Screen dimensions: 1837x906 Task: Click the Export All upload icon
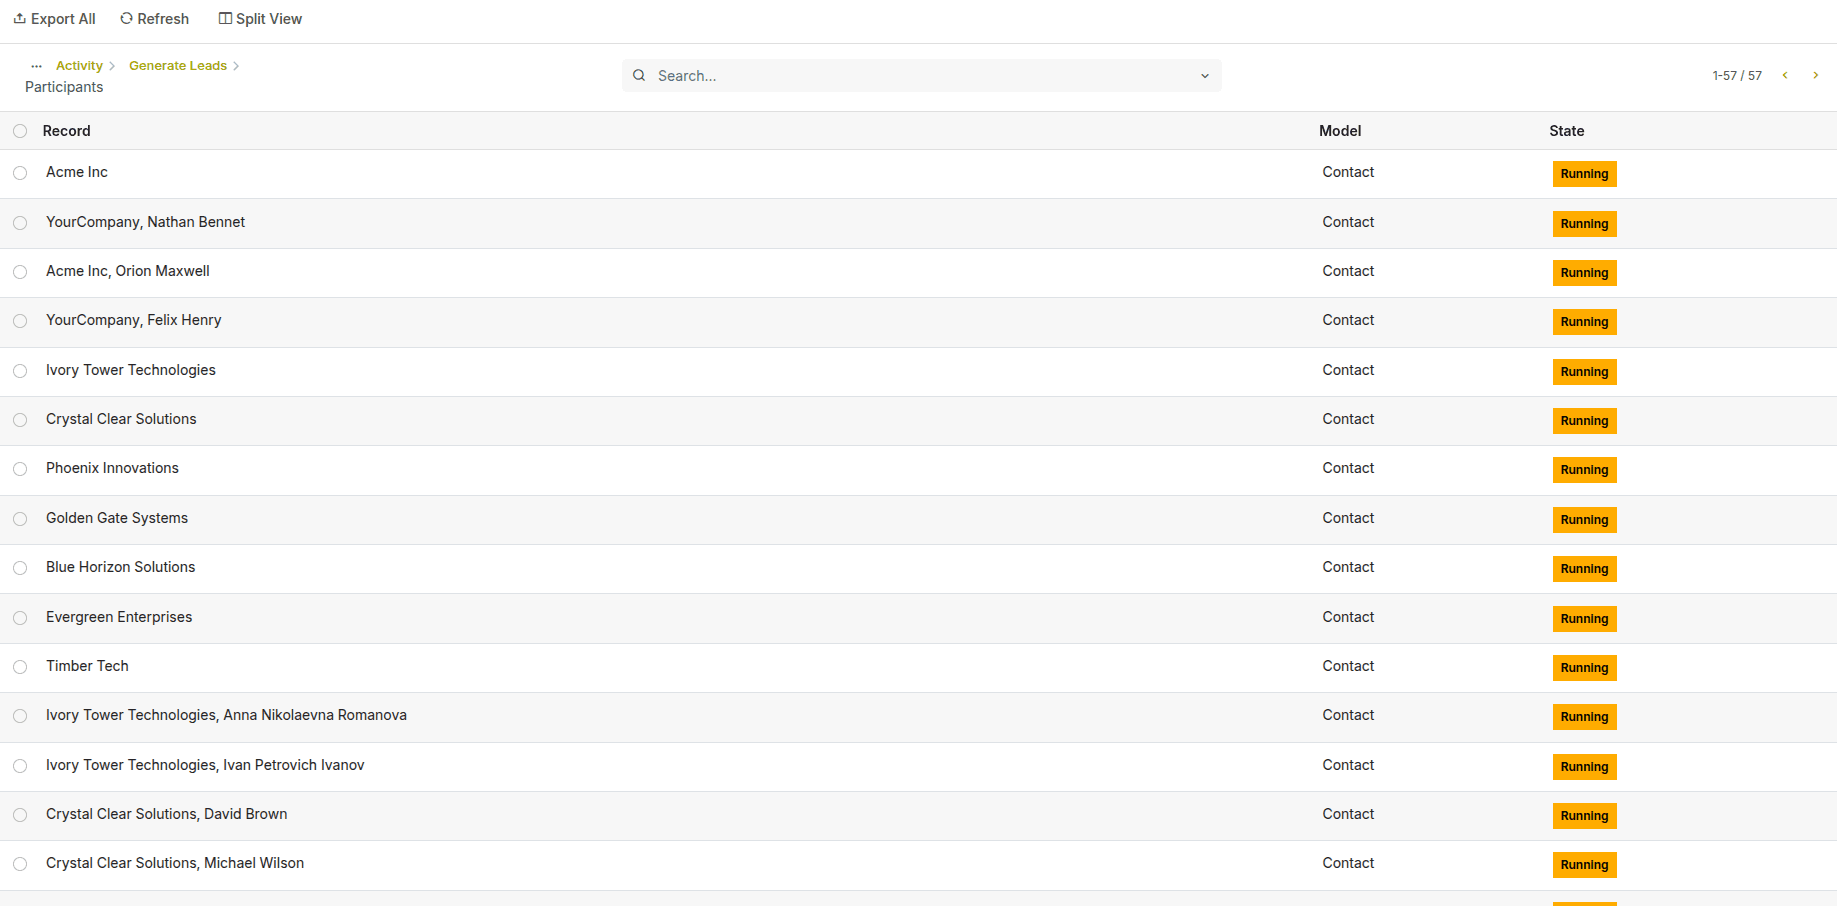[19, 18]
